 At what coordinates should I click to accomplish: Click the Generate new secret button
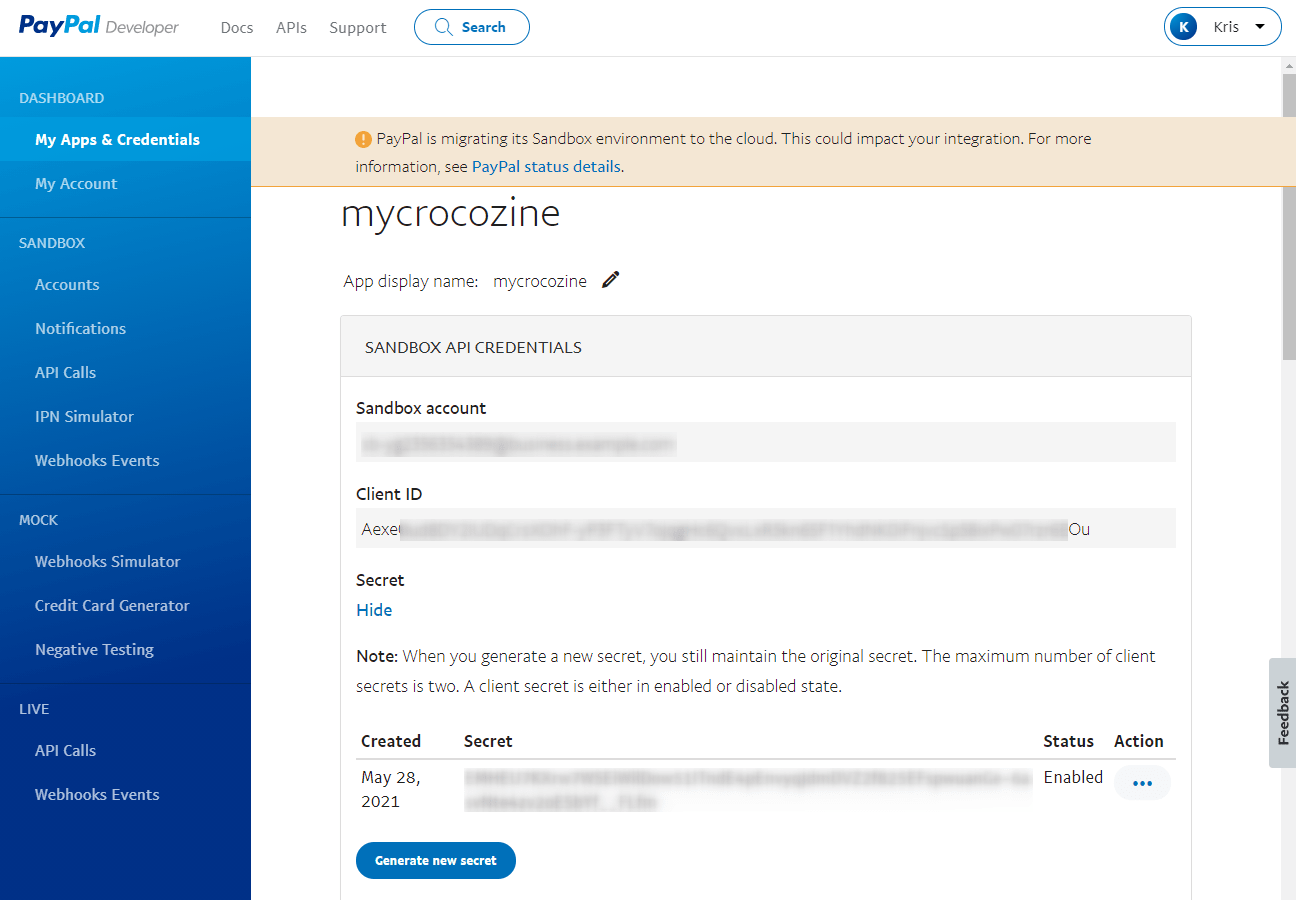pyautogui.click(x=435, y=860)
